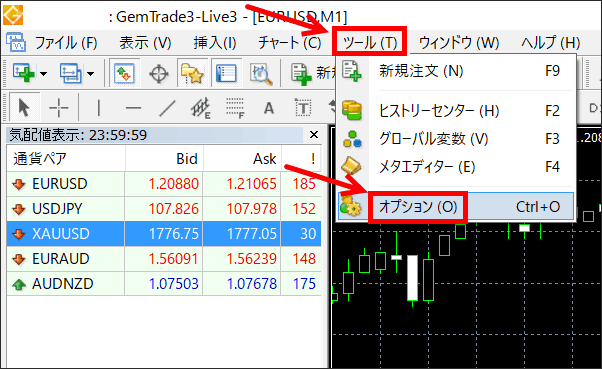Viewport: 602px width, 369px height.
Task: Click the New Chart icon in toolbar
Action: [23, 73]
